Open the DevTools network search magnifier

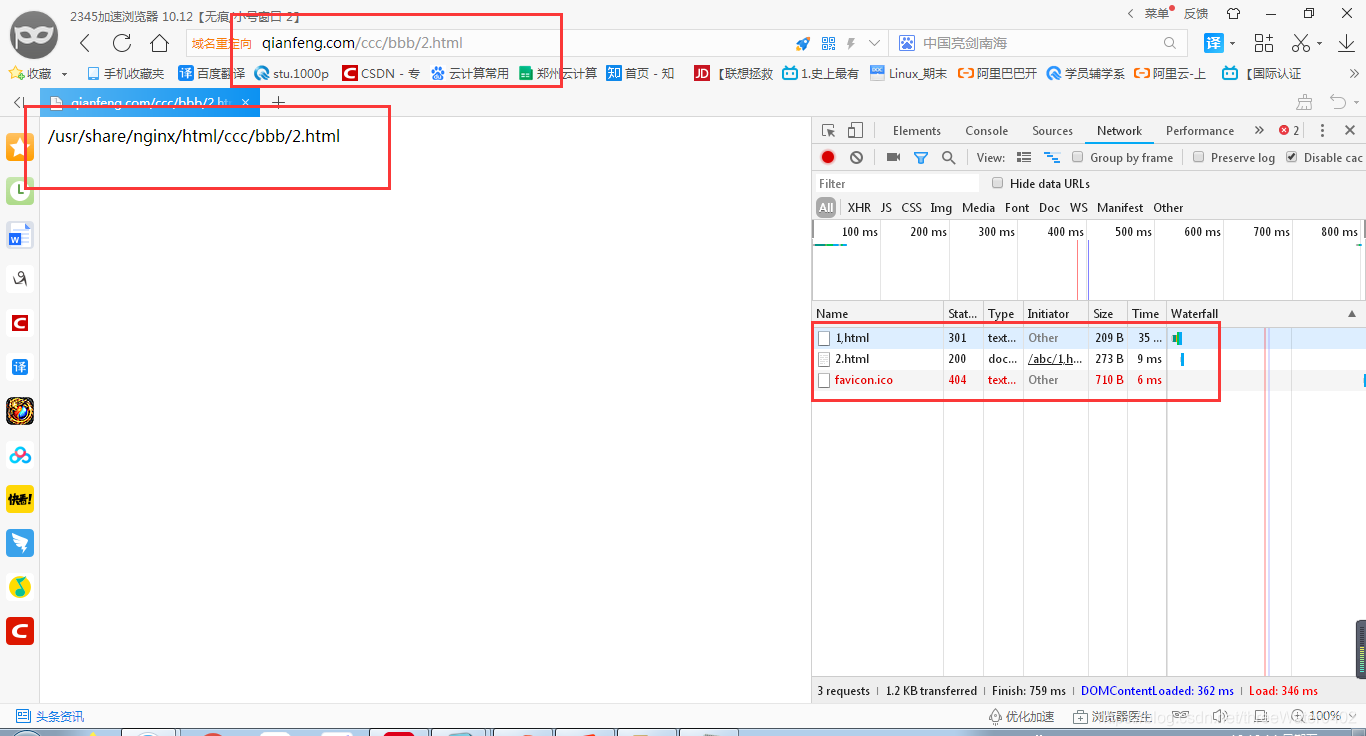(x=948, y=157)
